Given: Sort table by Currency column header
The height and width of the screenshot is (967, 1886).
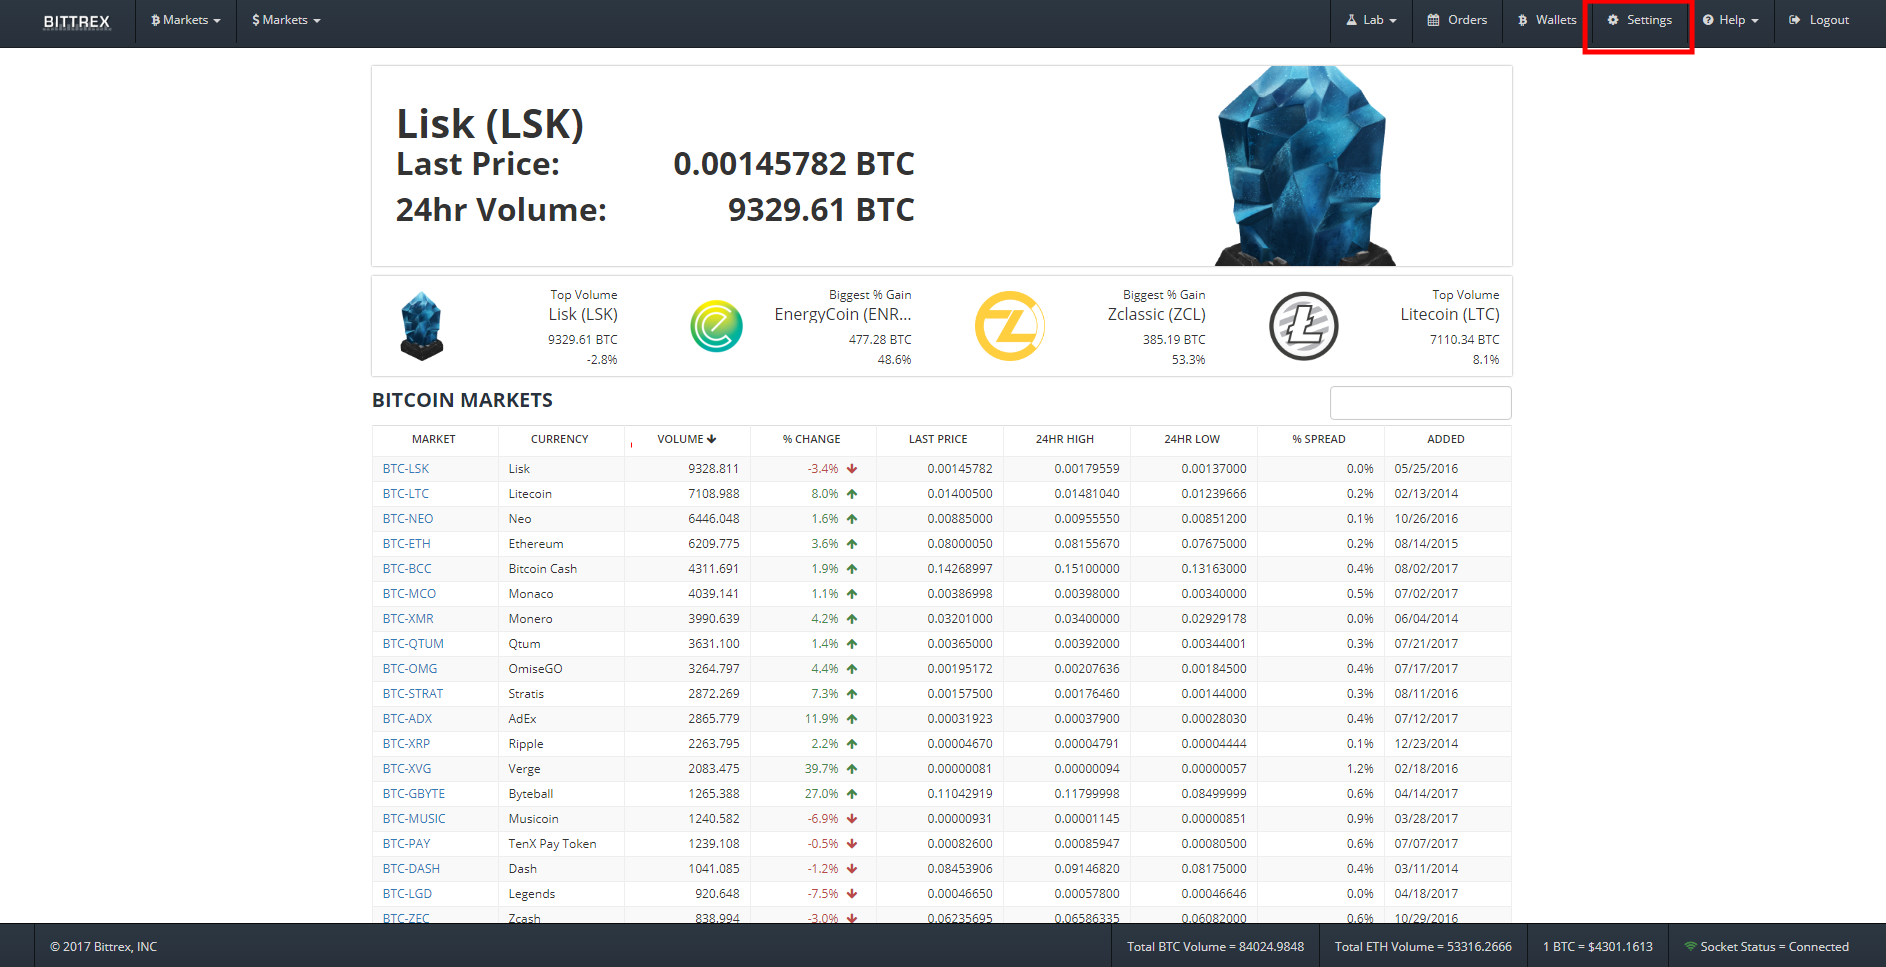Looking at the screenshot, I should (560, 439).
